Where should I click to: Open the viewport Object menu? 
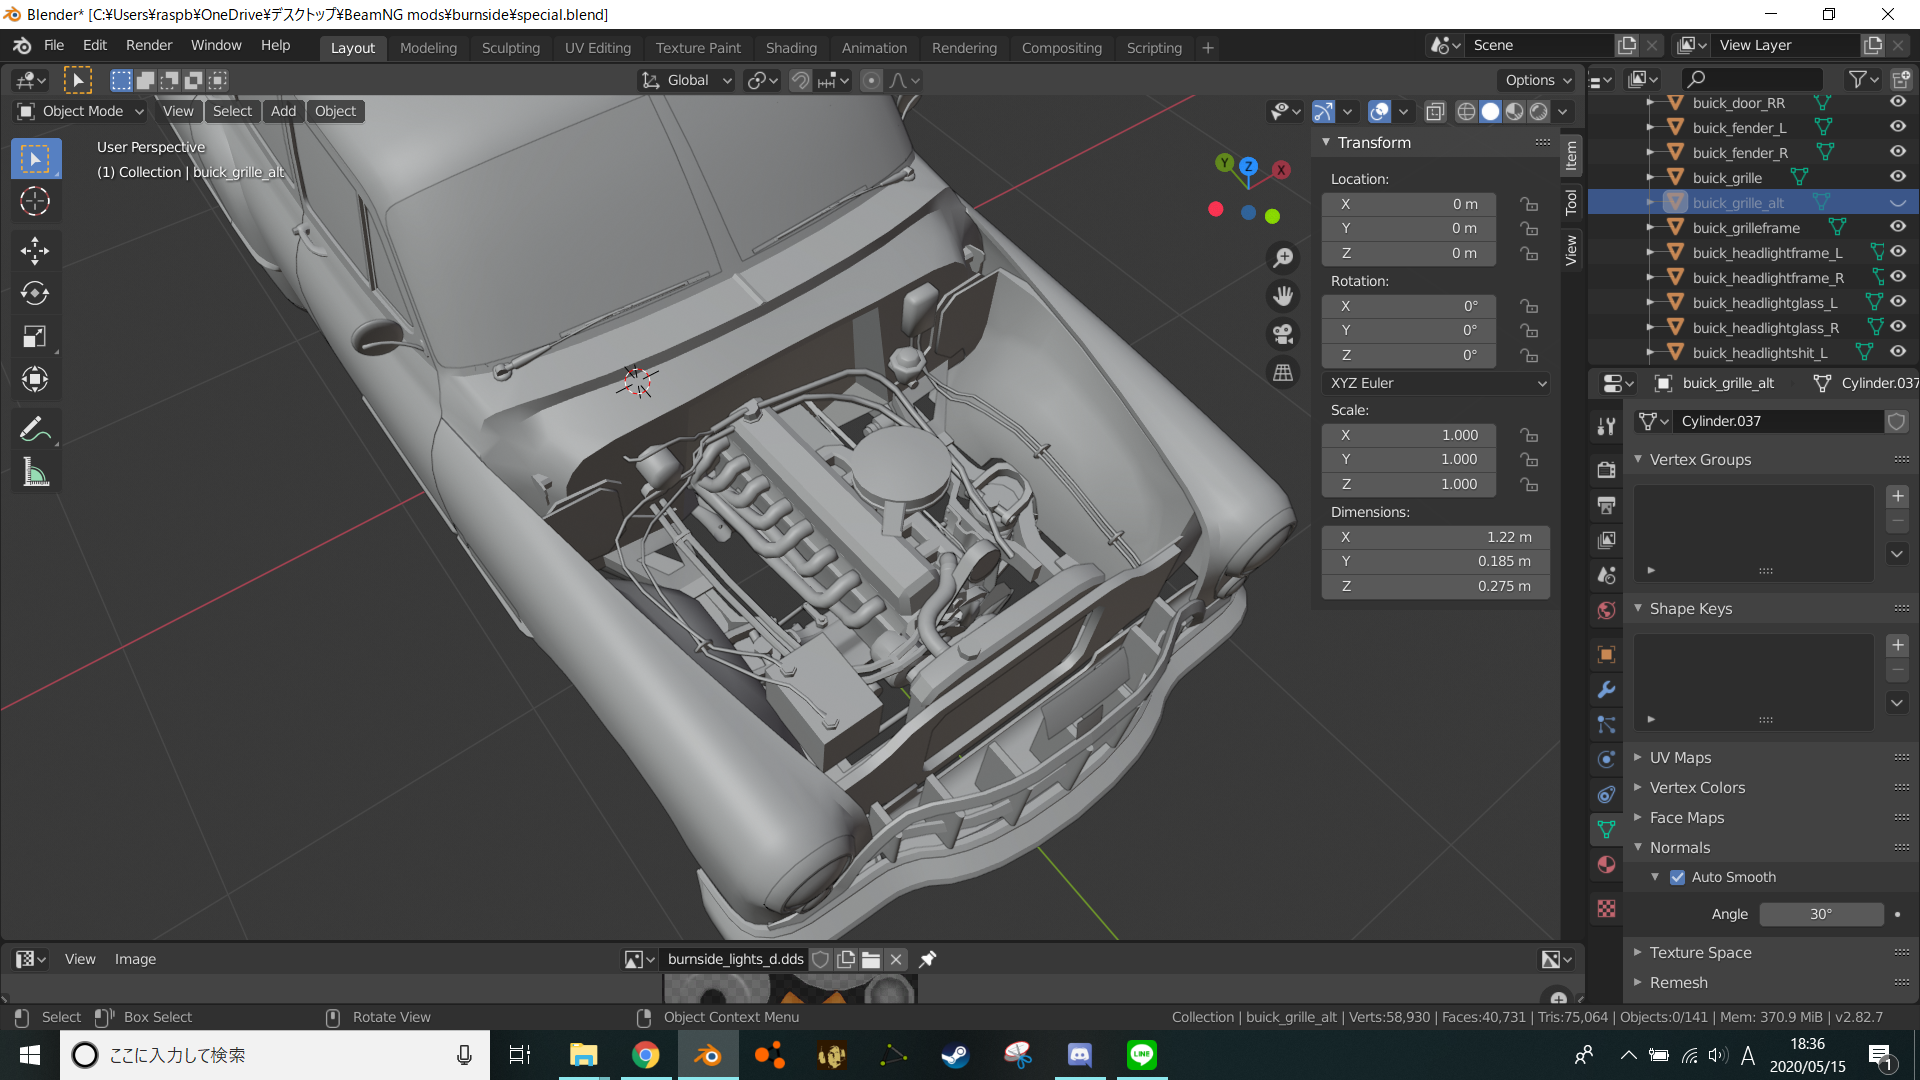point(335,111)
